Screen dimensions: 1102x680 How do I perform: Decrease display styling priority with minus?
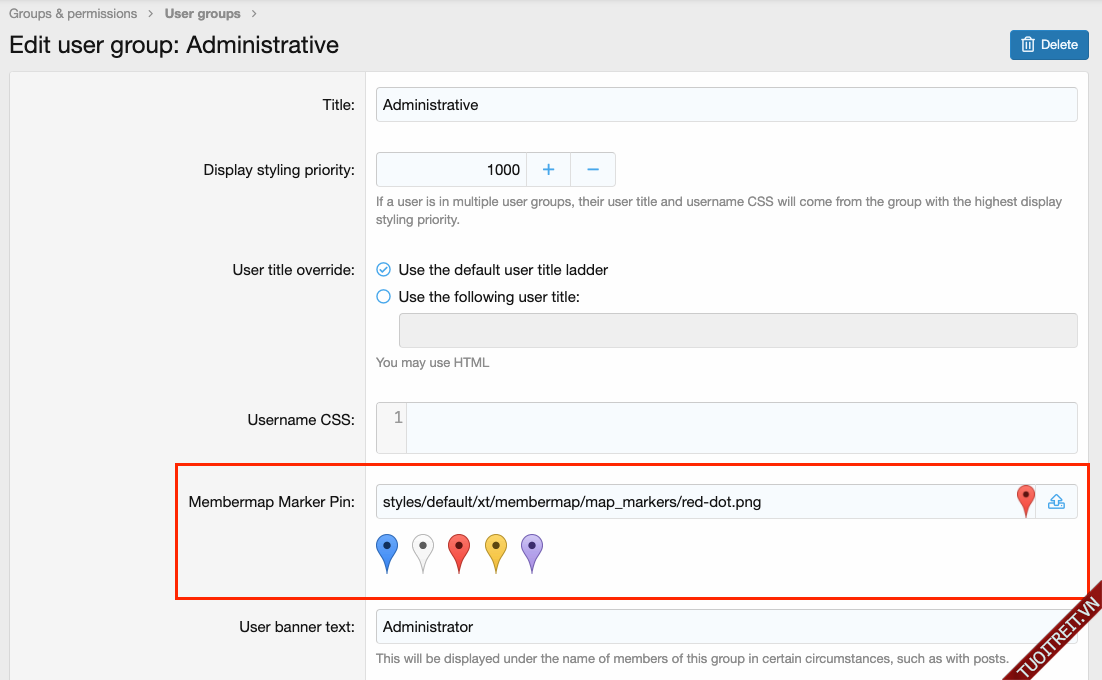coord(593,170)
